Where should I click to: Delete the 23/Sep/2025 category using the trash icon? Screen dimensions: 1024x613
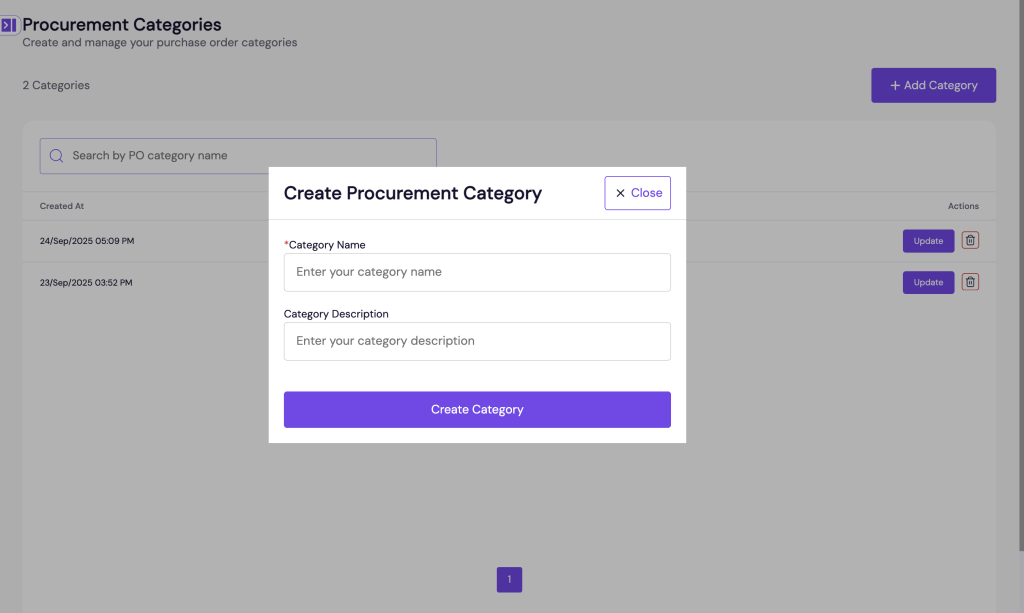pos(970,282)
